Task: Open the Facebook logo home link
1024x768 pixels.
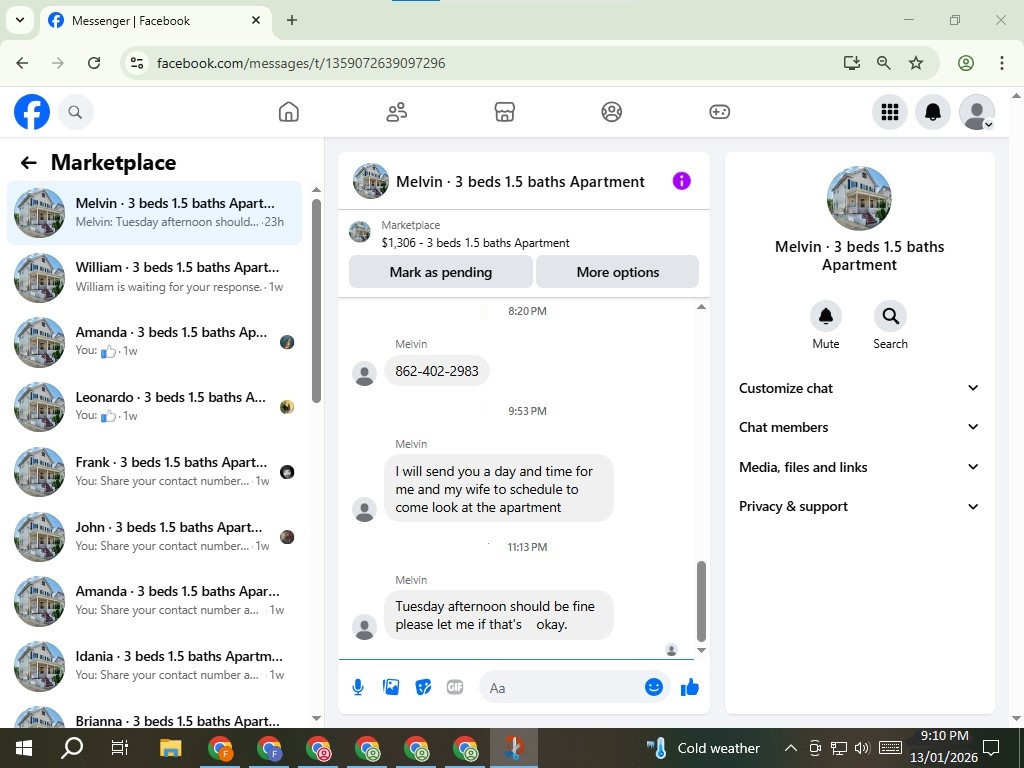Action: (x=32, y=112)
